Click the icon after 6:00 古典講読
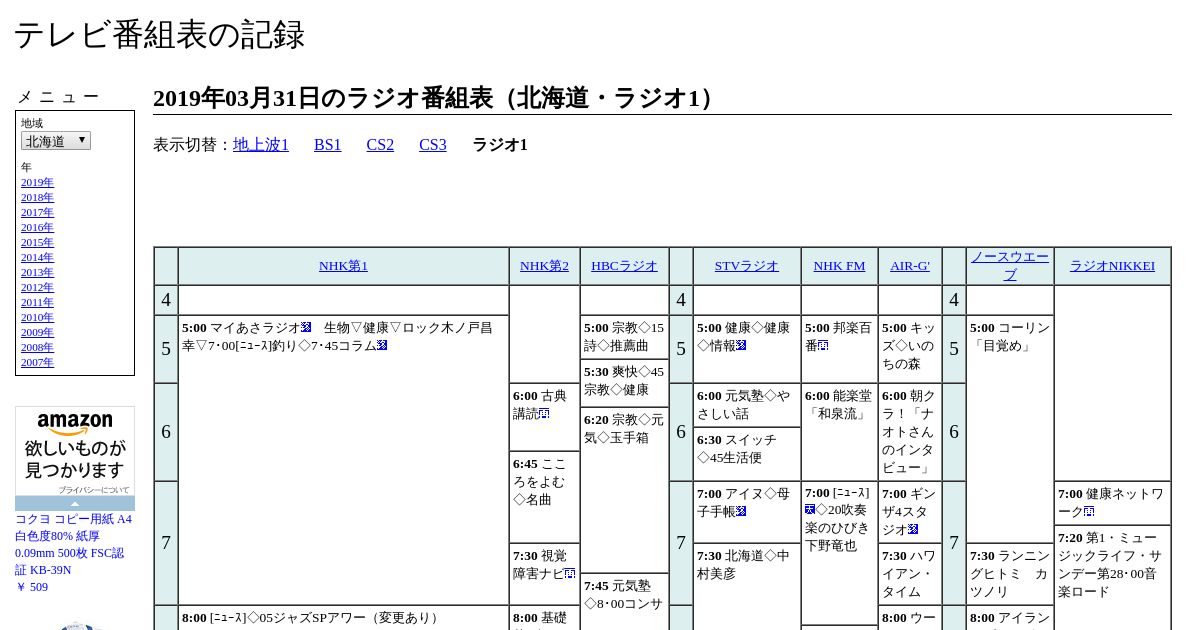The image size is (1200, 630). (x=544, y=414)
